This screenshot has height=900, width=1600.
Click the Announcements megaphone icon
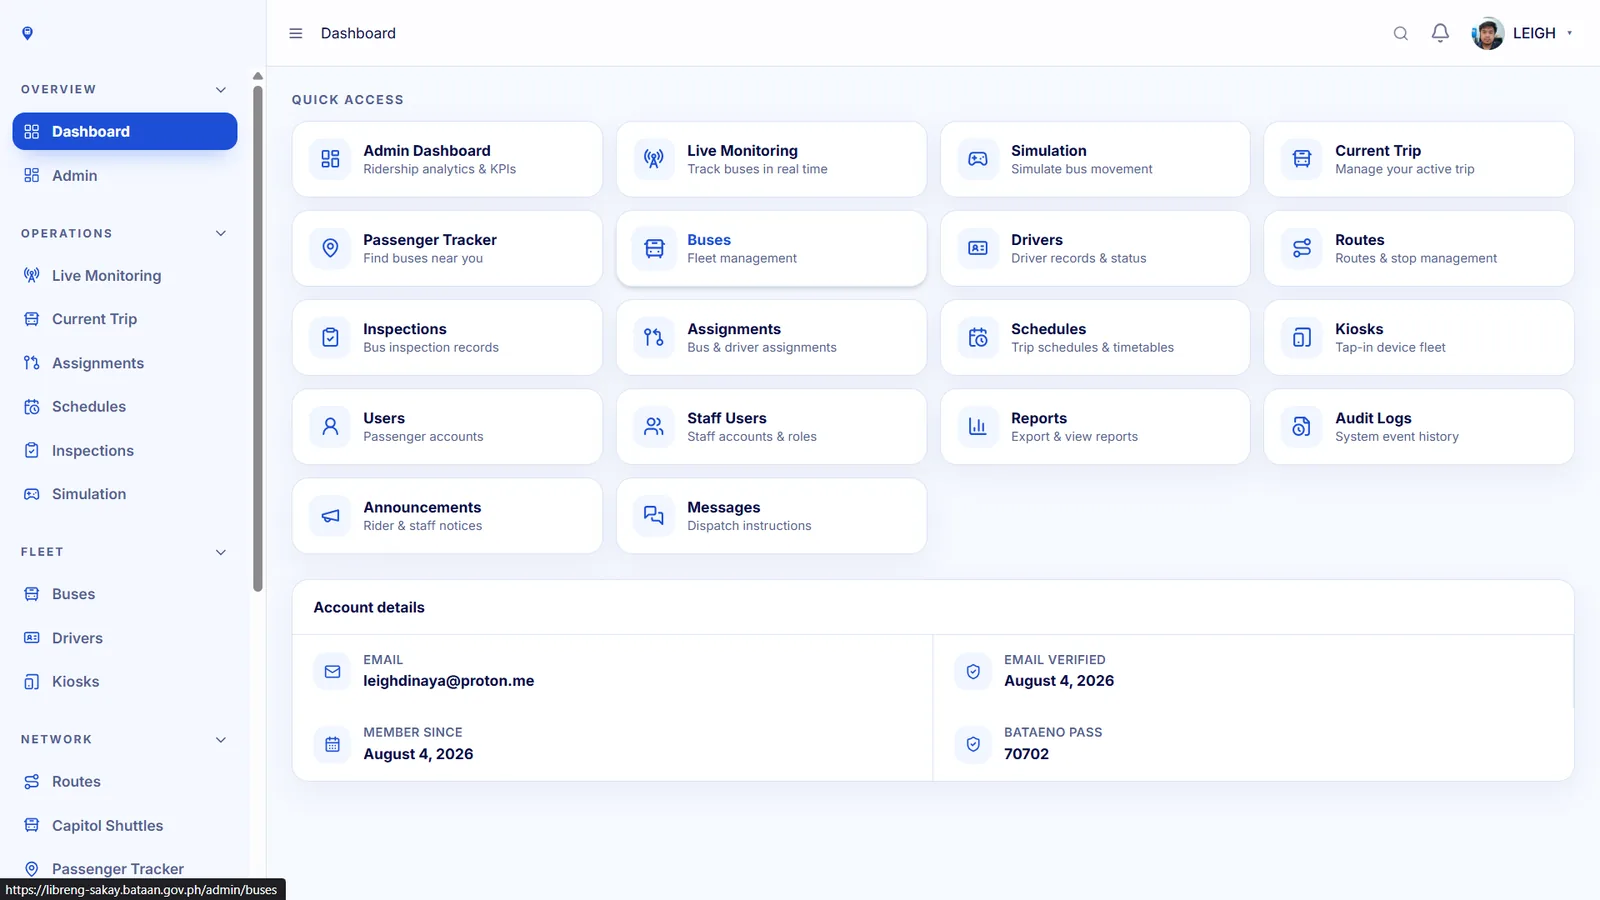[x=330, y=516]
